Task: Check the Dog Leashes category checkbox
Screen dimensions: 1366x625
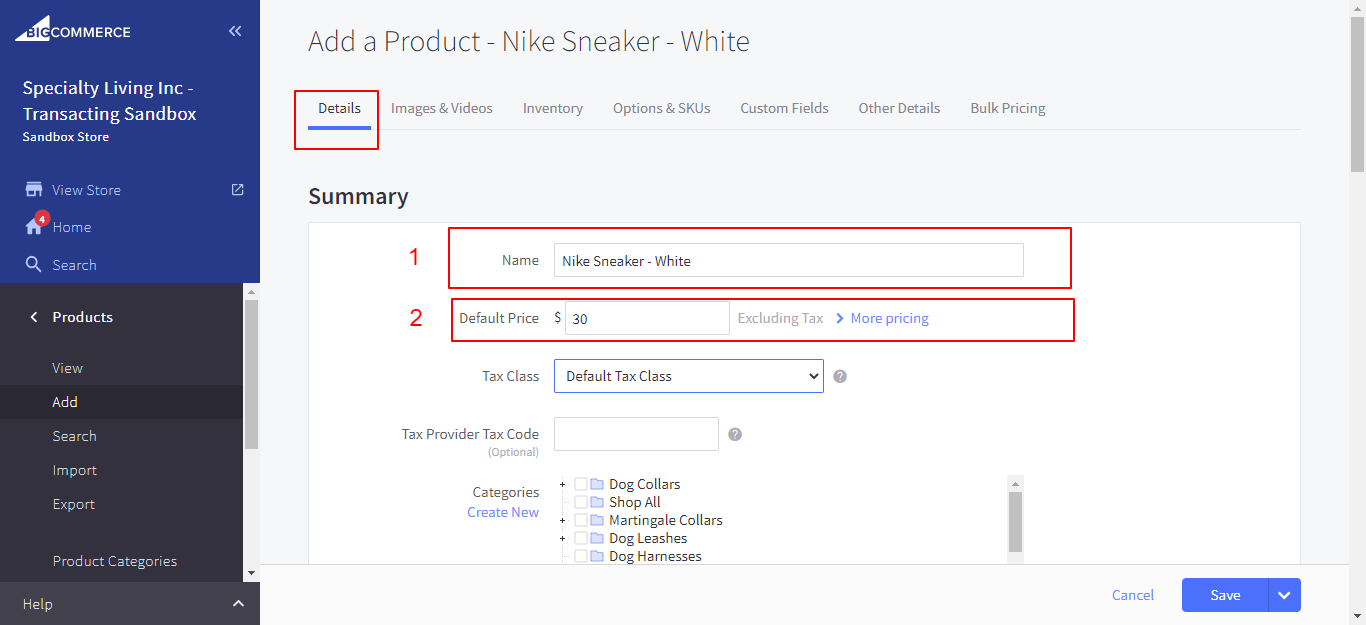Action: pos(581,538)
